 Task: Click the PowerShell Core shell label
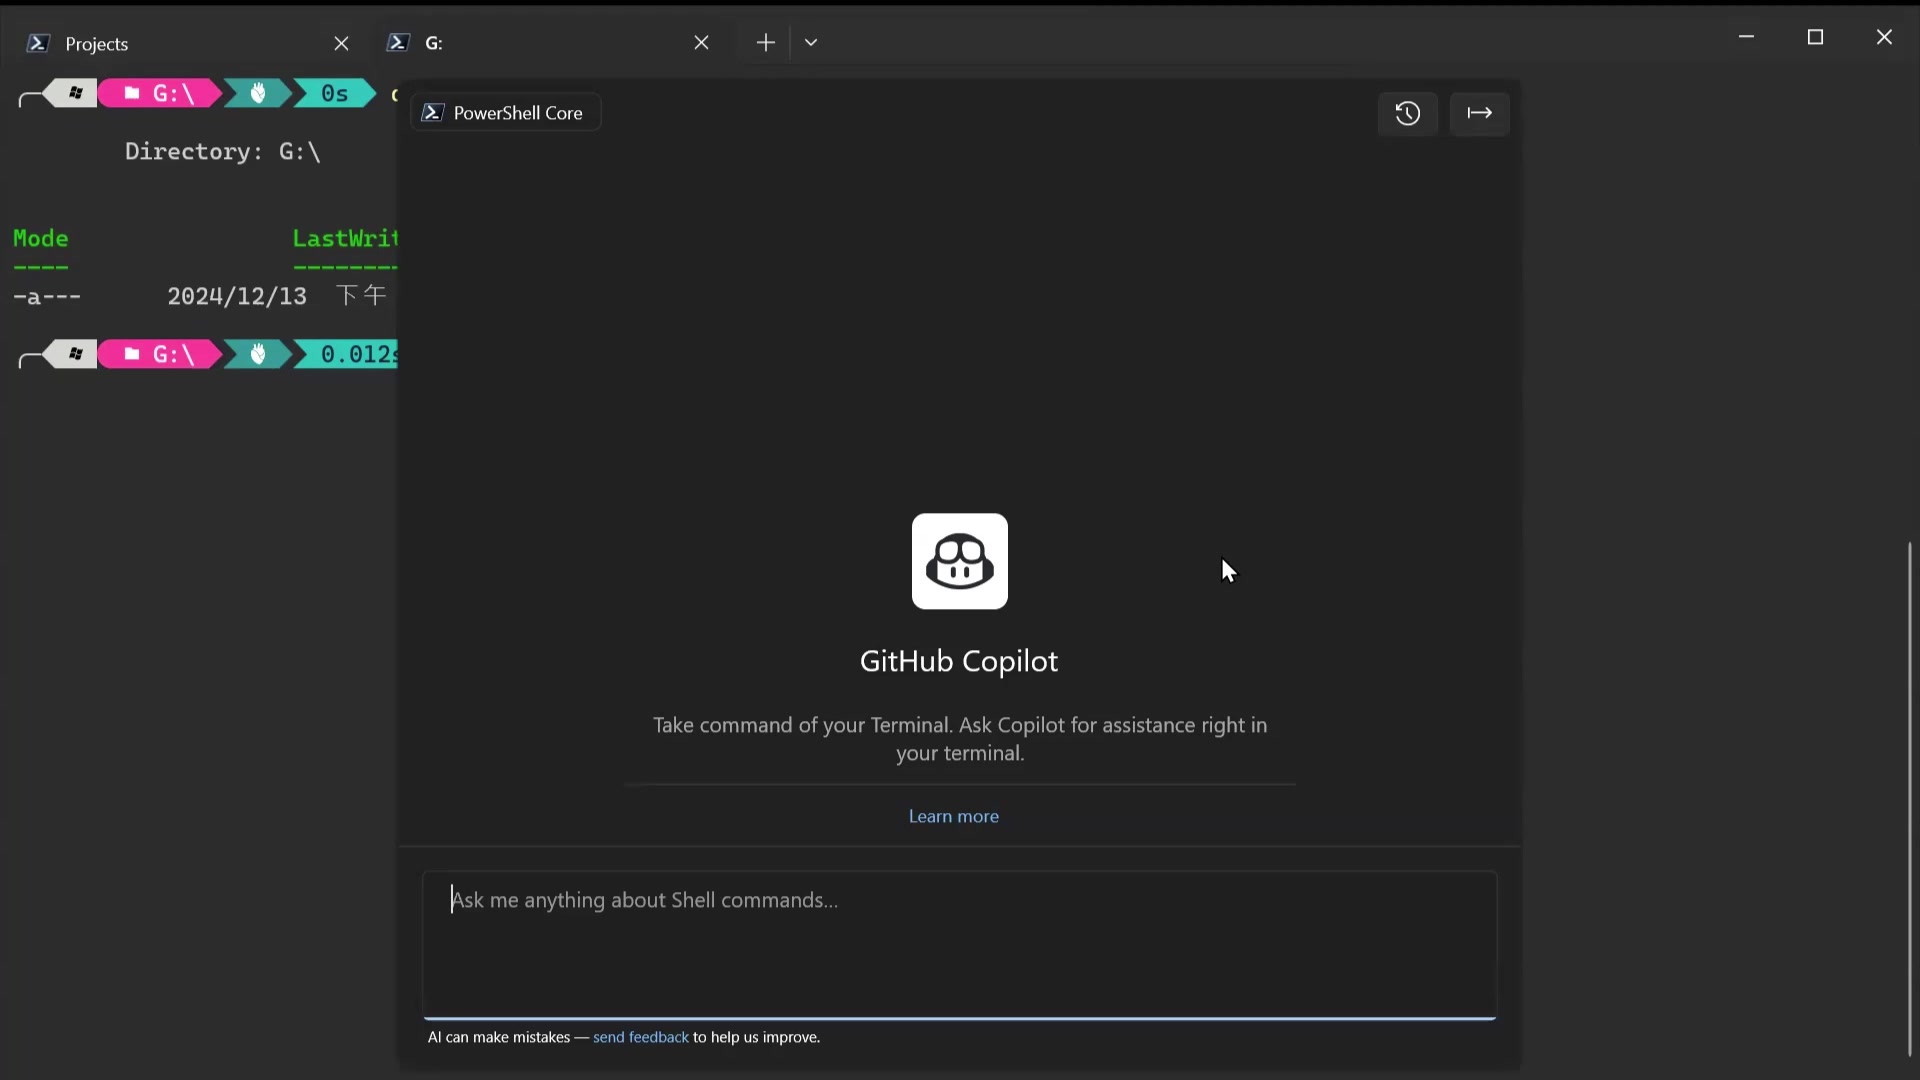506,113
